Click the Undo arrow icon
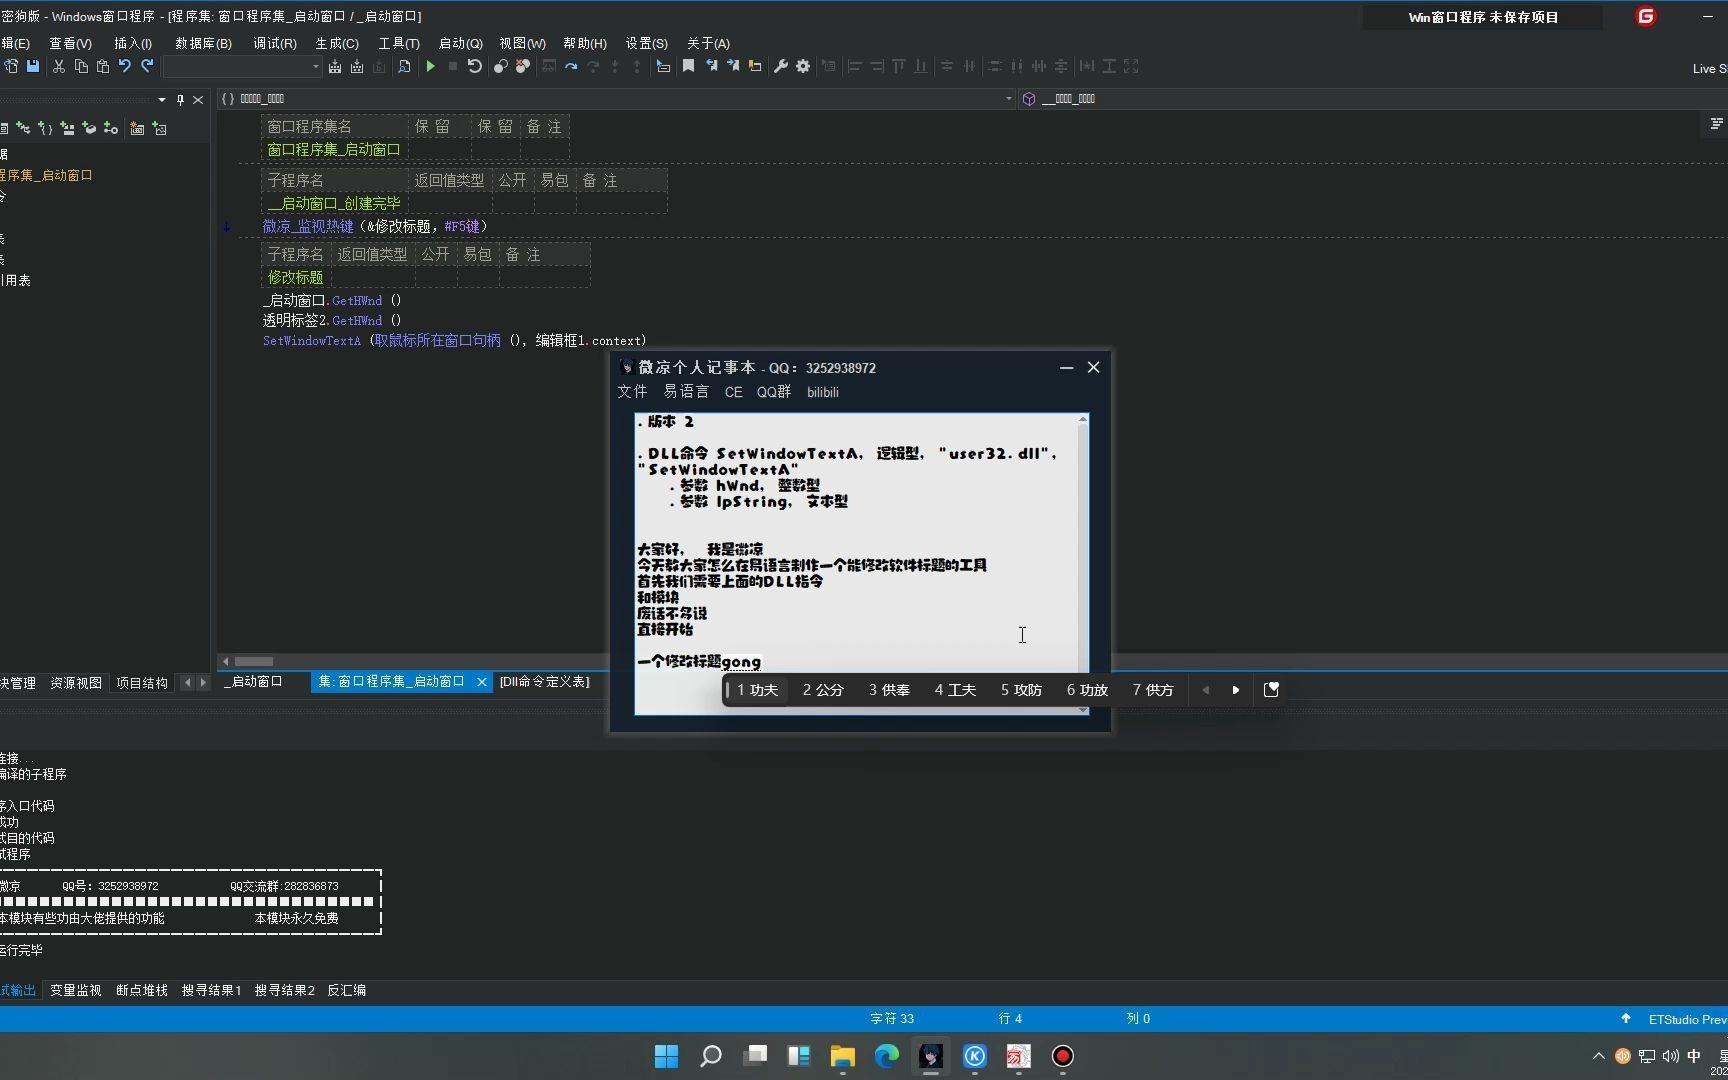Image resolution: width=1728 pixels, height=1080 pixels. coord(125,66)
